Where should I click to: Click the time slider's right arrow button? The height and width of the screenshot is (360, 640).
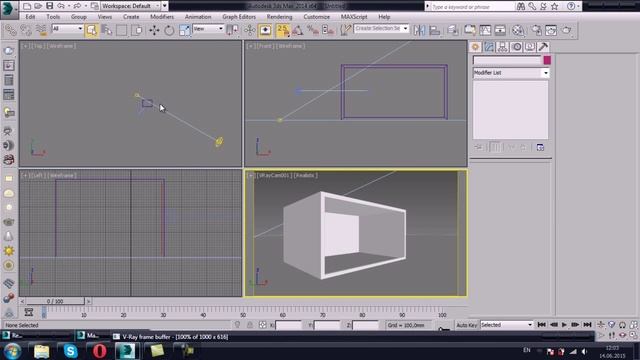coord(89,301)
